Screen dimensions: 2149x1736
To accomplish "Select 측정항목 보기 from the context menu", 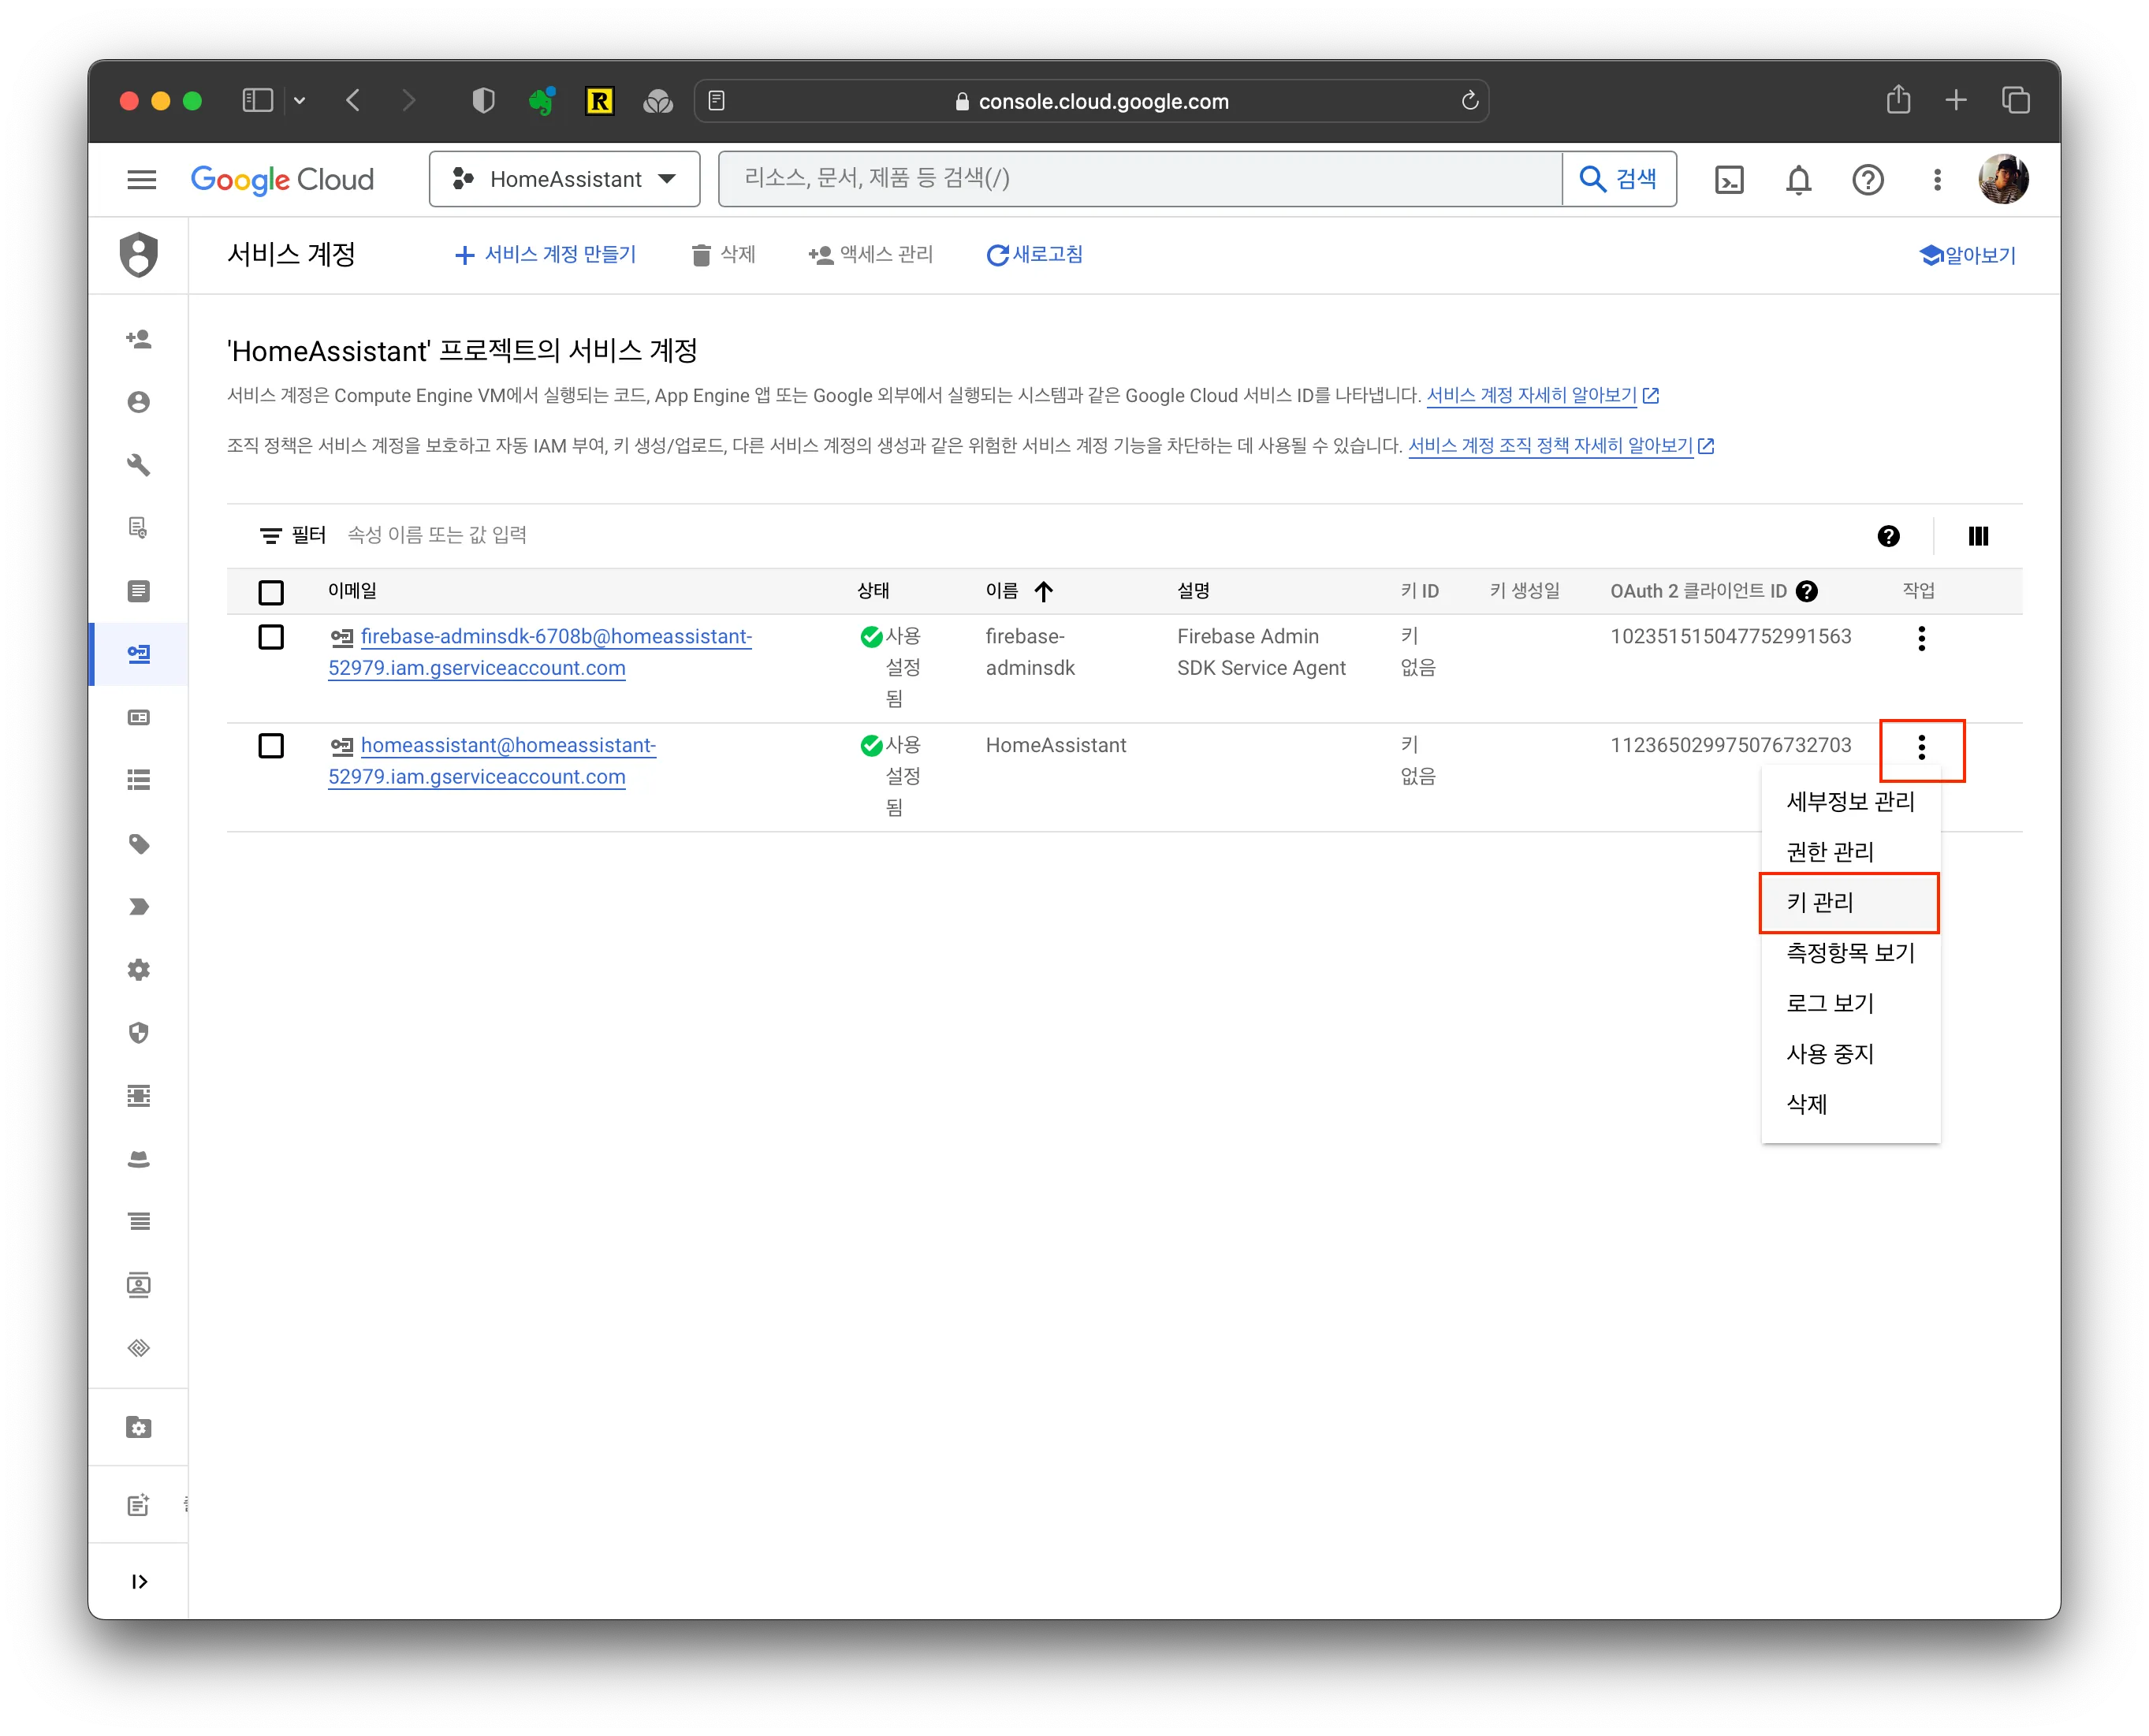I will click(x=1850, y=953).
